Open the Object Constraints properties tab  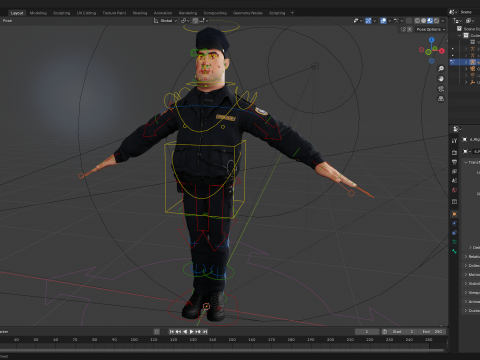click(454, 233)
